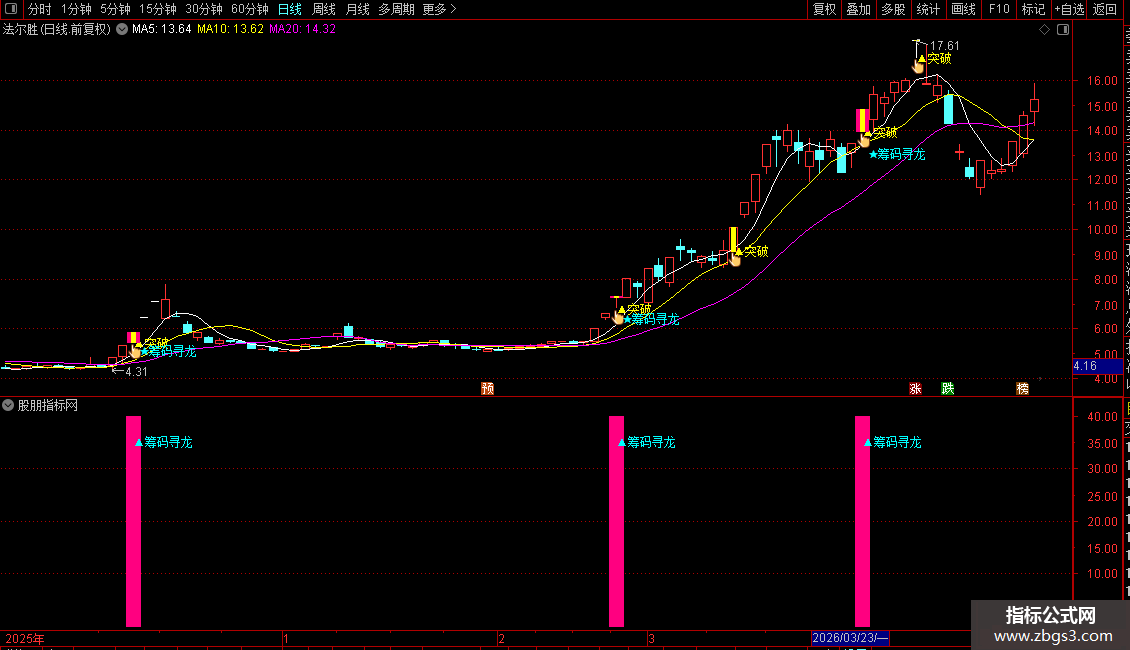Toggle 复权 price adjustment
The height and width of the screenshot is (650, 1130).
click(x=824, y=9)
